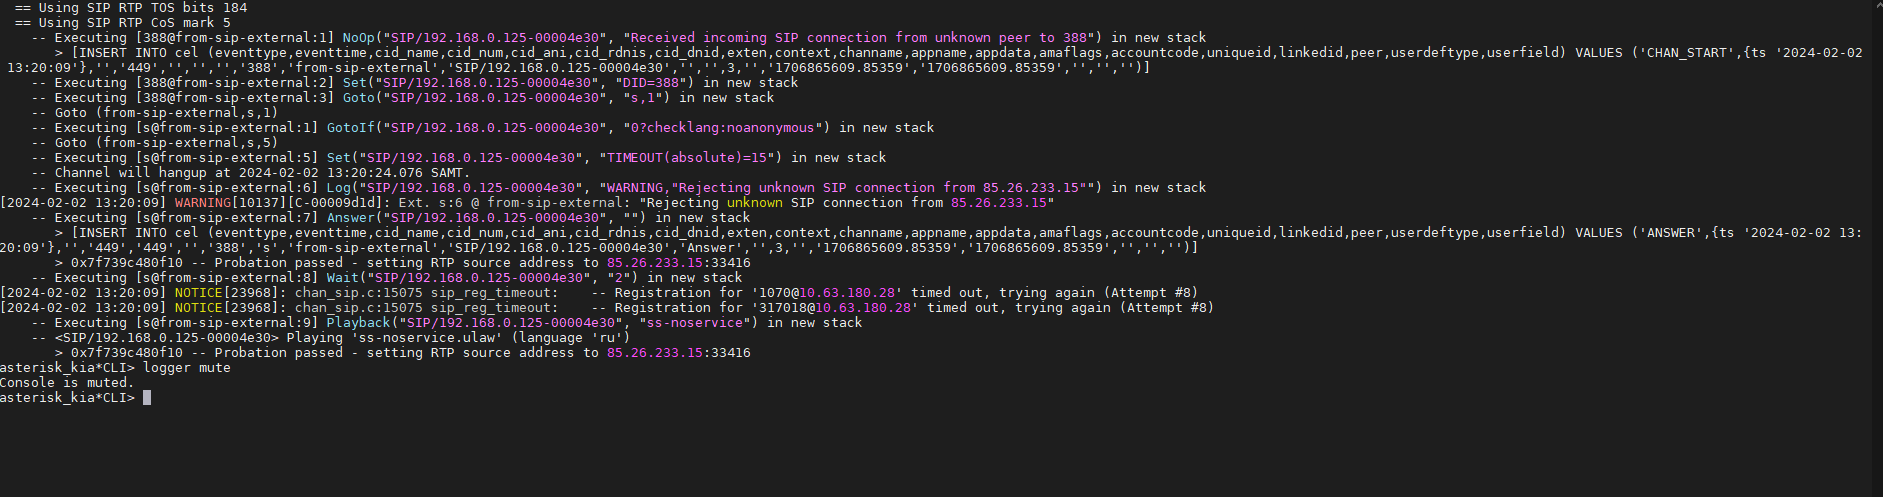Select the "Console is muted." message
The height and width of the screenshot is (497, 1883).
[x=66, y=383]
